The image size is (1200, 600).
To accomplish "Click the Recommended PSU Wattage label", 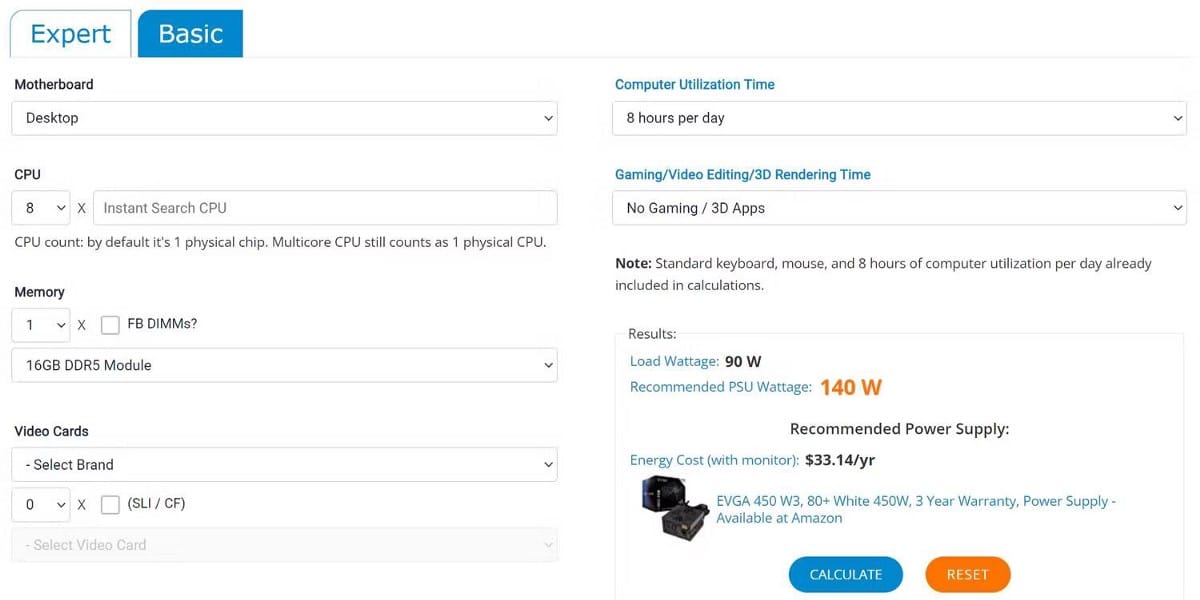I will (720, 387).
